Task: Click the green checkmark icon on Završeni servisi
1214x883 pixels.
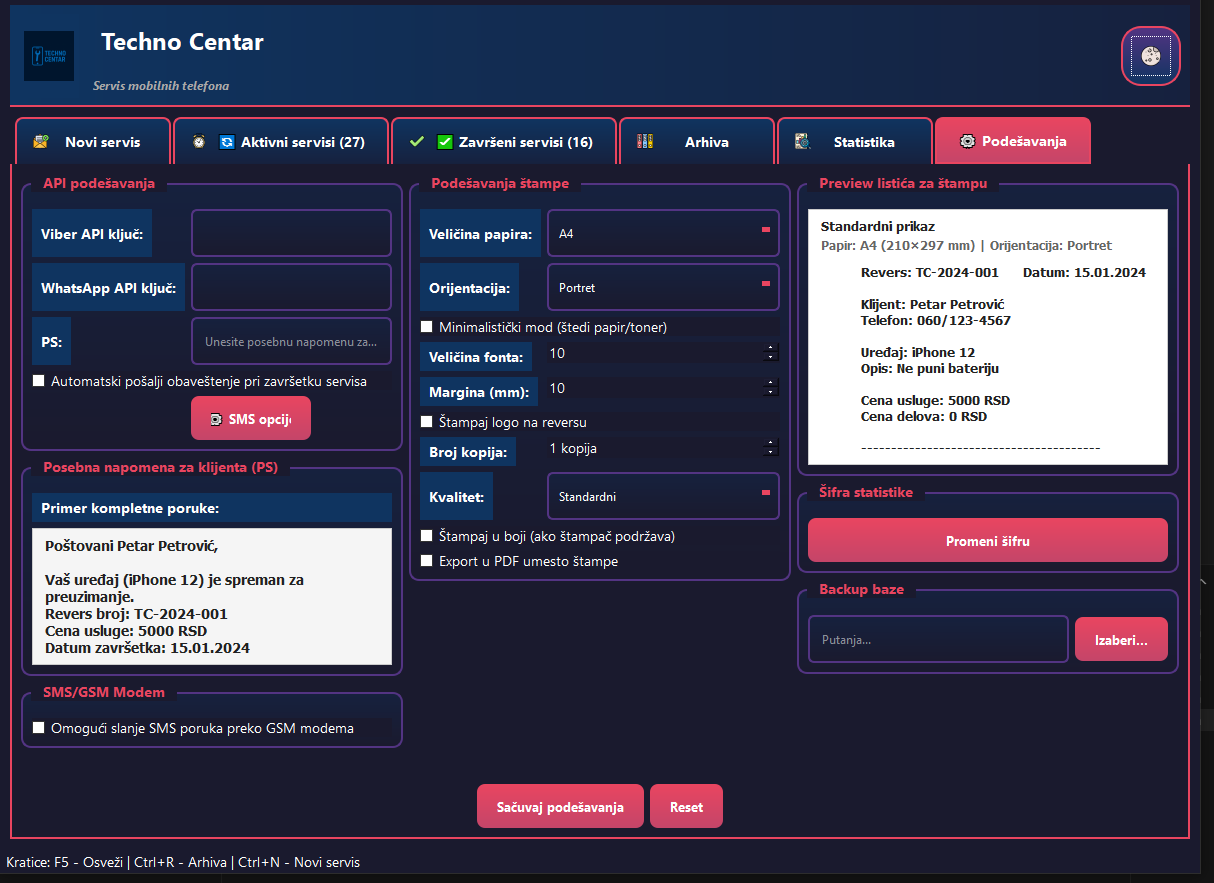Action: (x=417, y=142)
